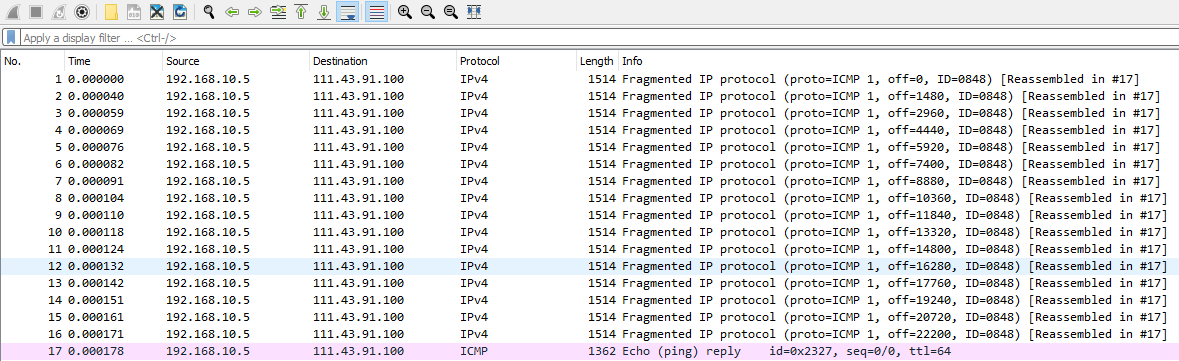Click ICMP protocol cell in packet 17
The height and width of the screenshot is (361, 1179).
474,351
